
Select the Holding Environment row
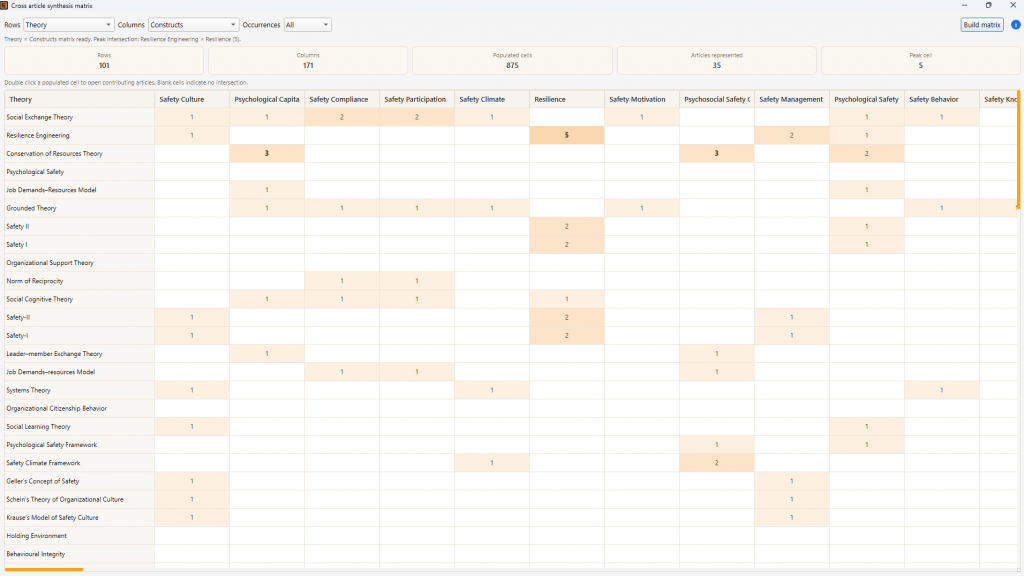(80, 536)
